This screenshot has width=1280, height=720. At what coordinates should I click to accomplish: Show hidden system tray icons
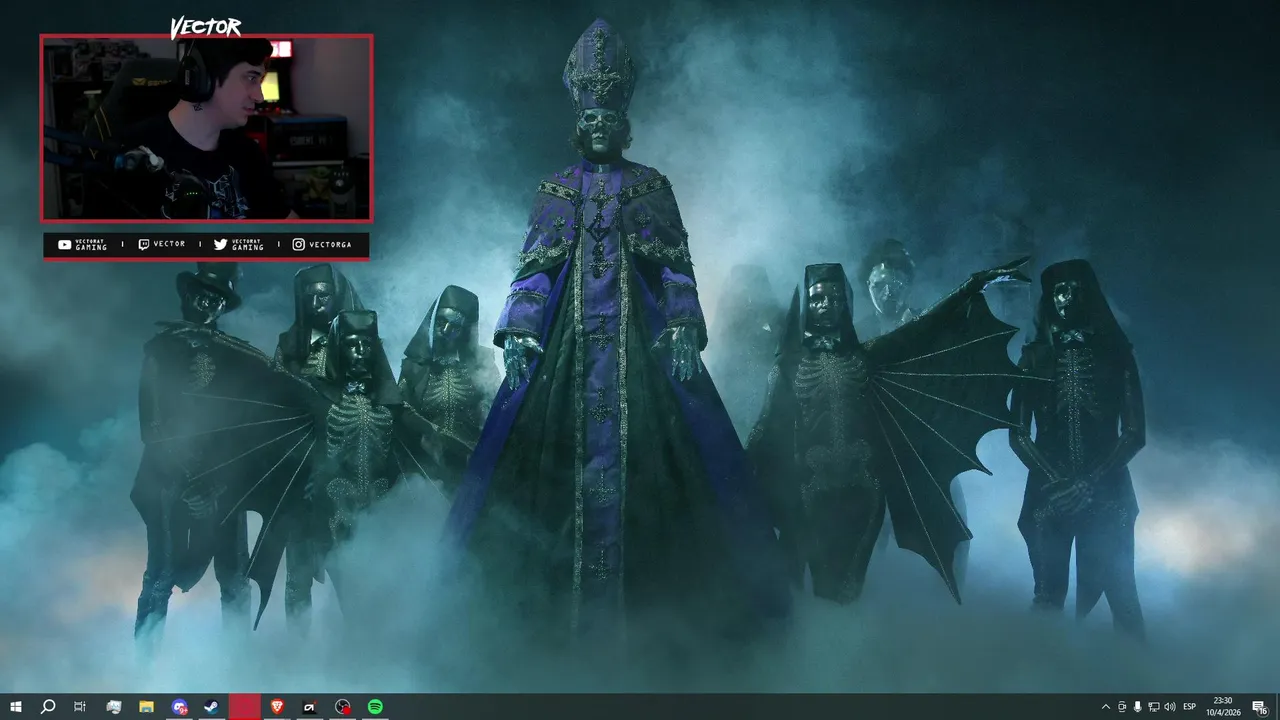pos(1105,707)
